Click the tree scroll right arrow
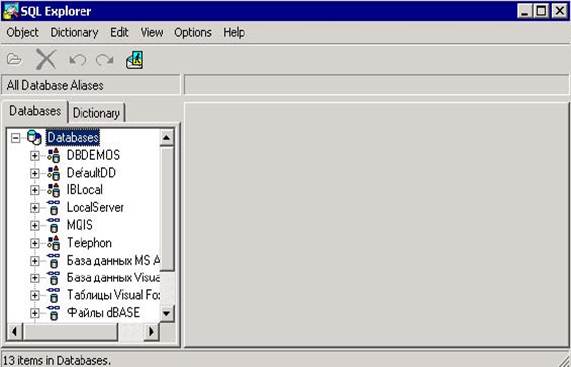The image size is (571, 367). coord(151,331)
